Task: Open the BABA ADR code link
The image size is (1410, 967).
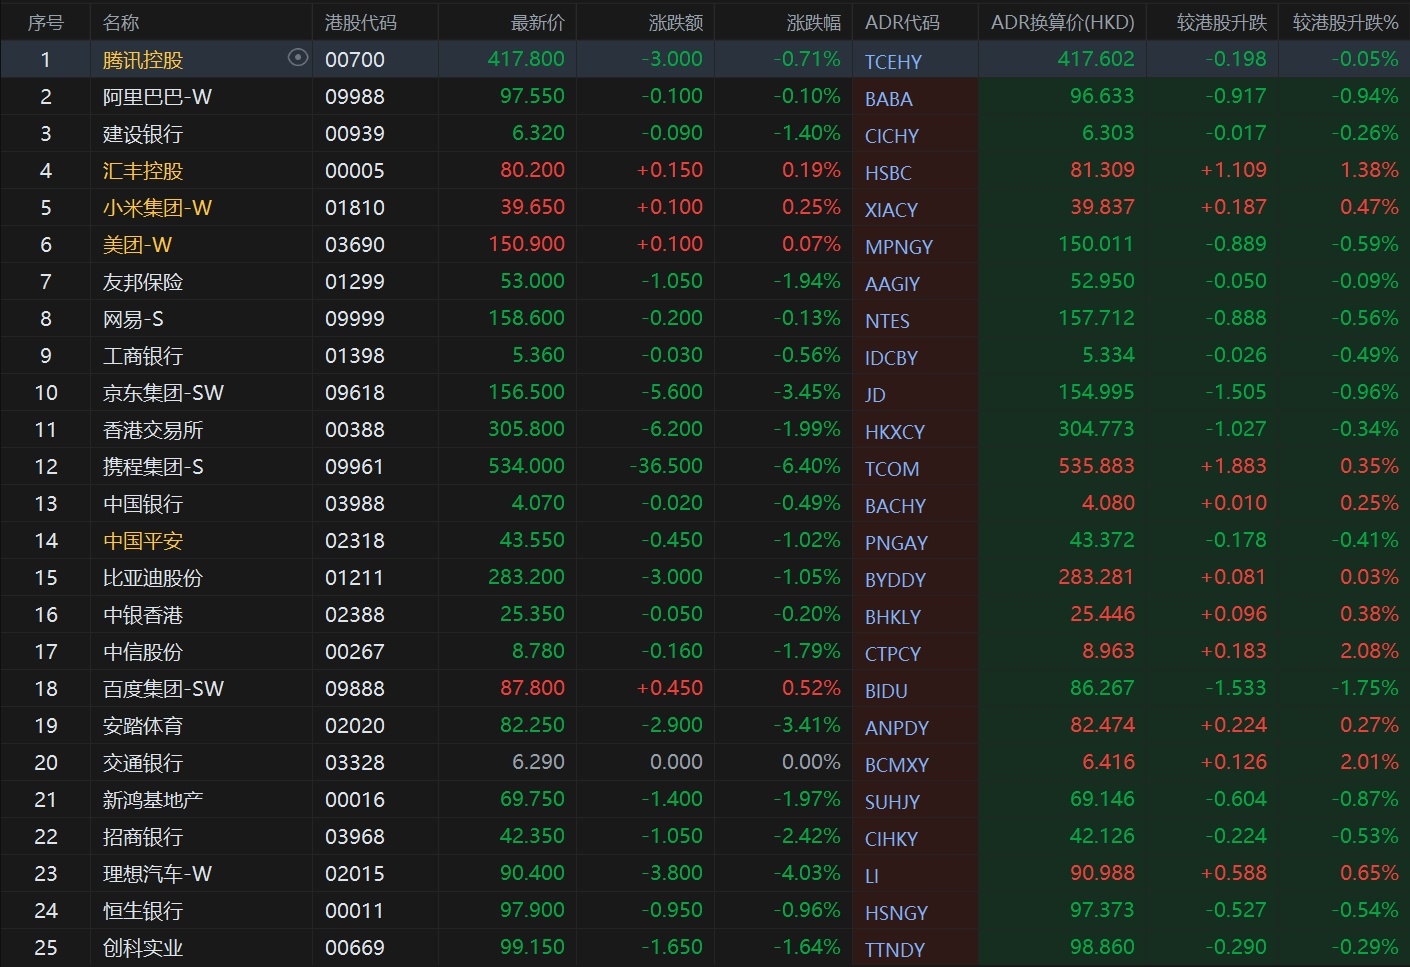Action: click(x=888, y=99)
